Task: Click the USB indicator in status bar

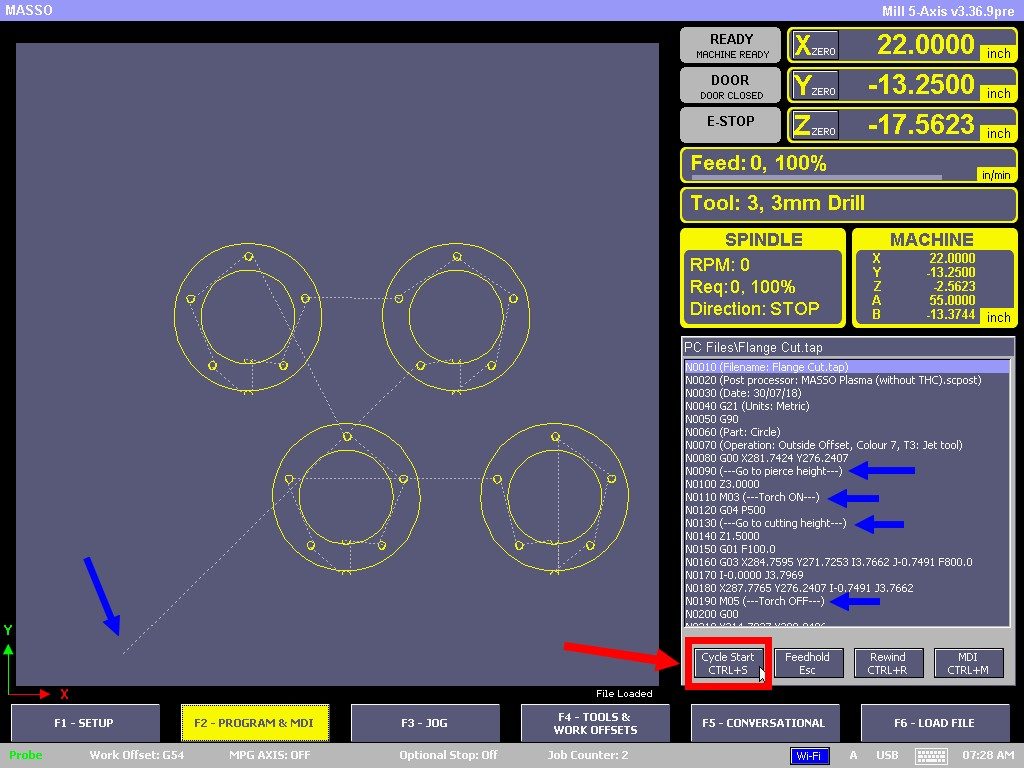Action: pyautogui.click(x=887, y=756)
